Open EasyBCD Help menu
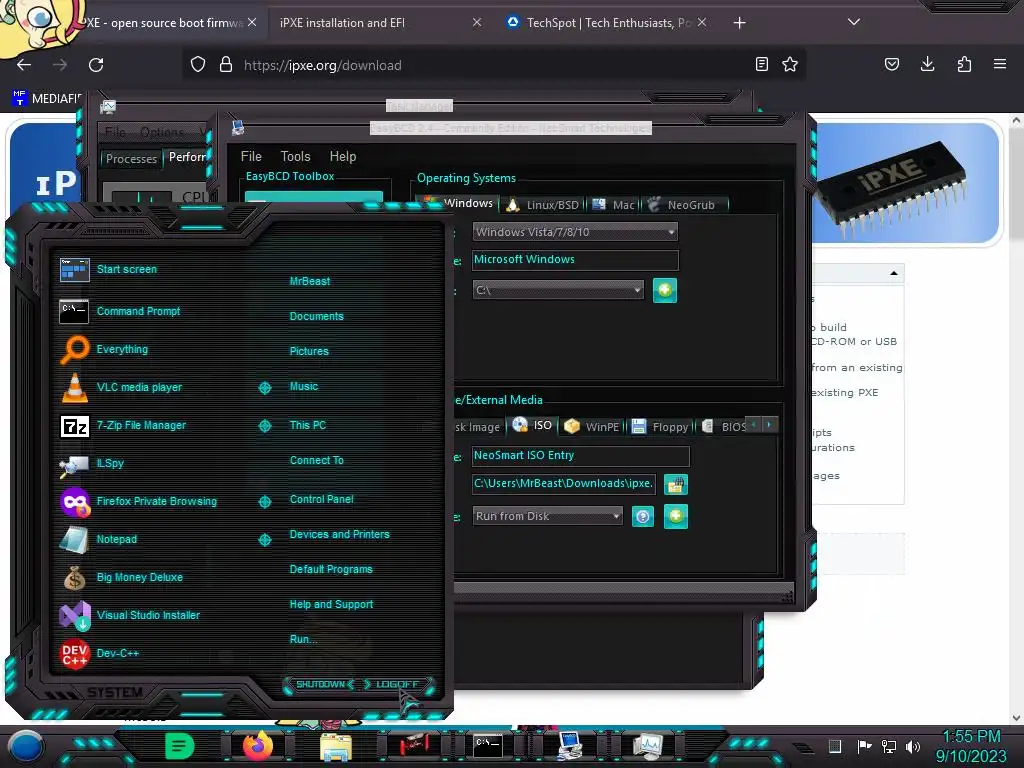The image size is (1024, 768). (x=343, y=157)
